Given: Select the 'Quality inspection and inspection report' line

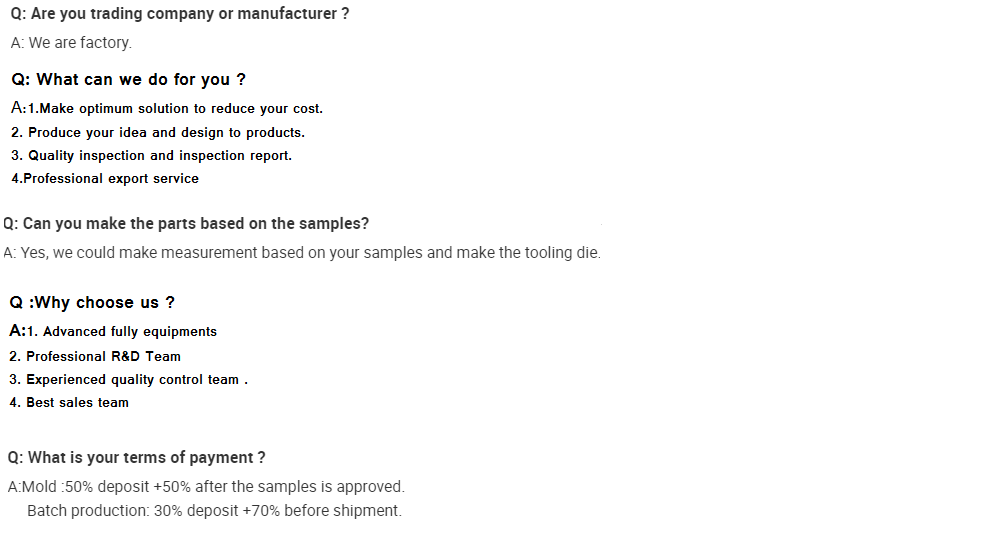Looking at the screenshot, I should point(151,156).
